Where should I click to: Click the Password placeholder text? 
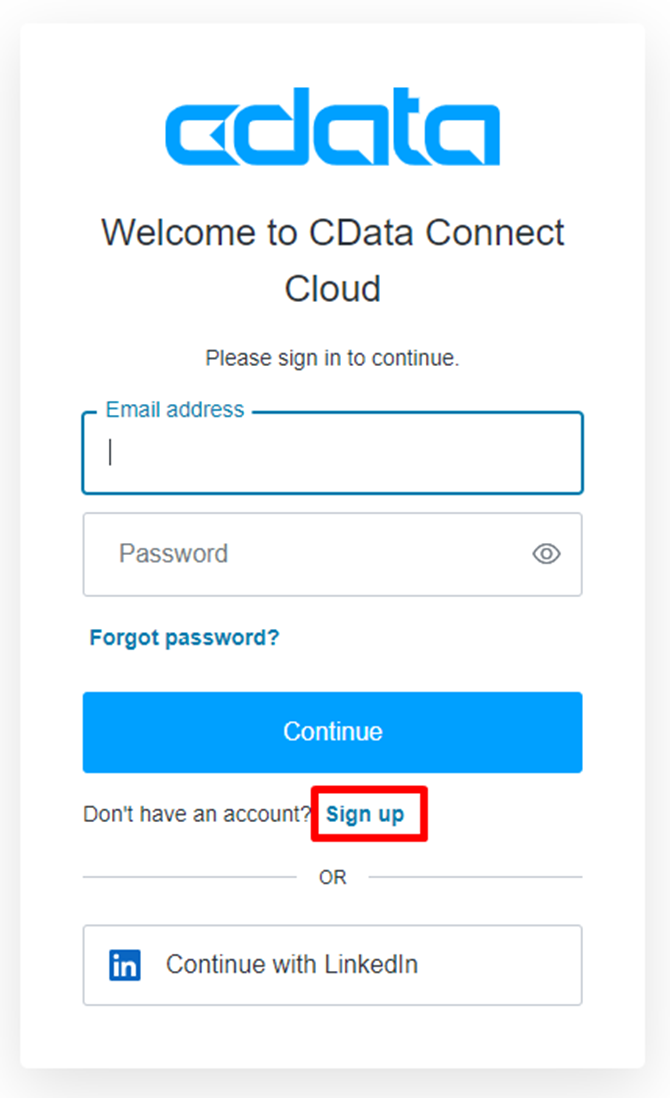pyautogui.click(x=174, y=554)
